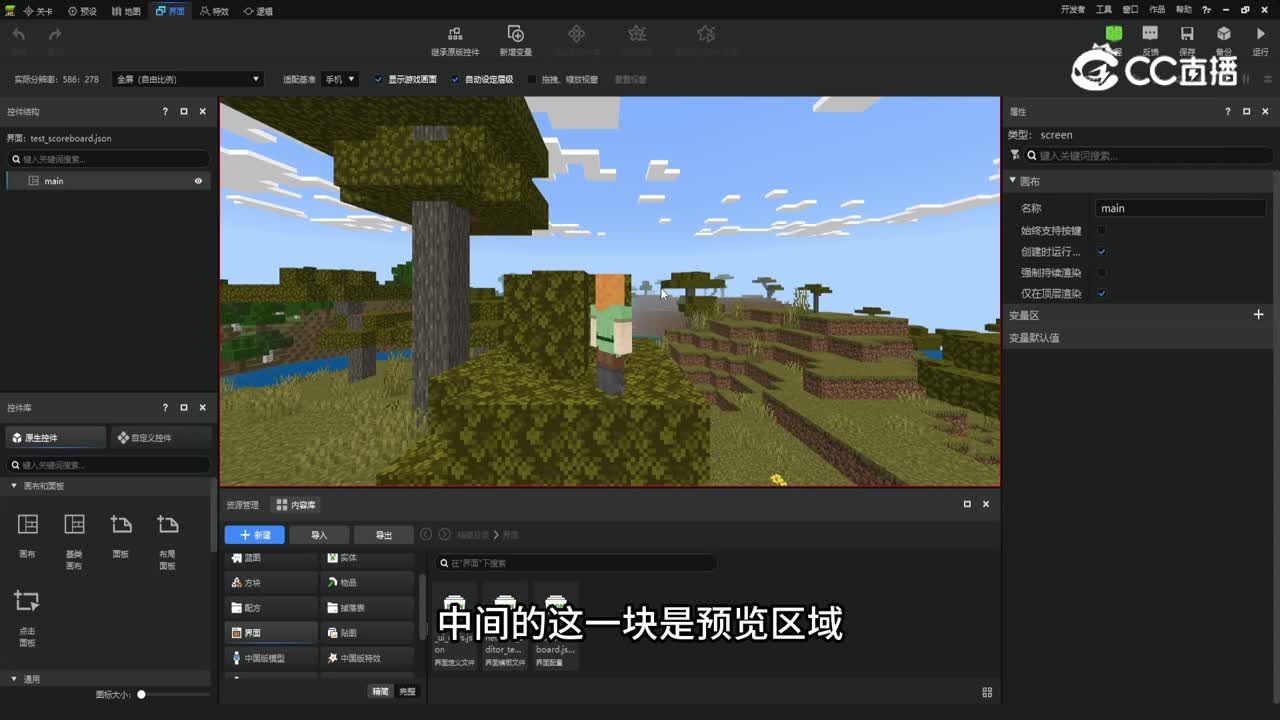Switch to grid view in resource panel
Viewport: 1280px width, 720px height.
tap(987, 692)
